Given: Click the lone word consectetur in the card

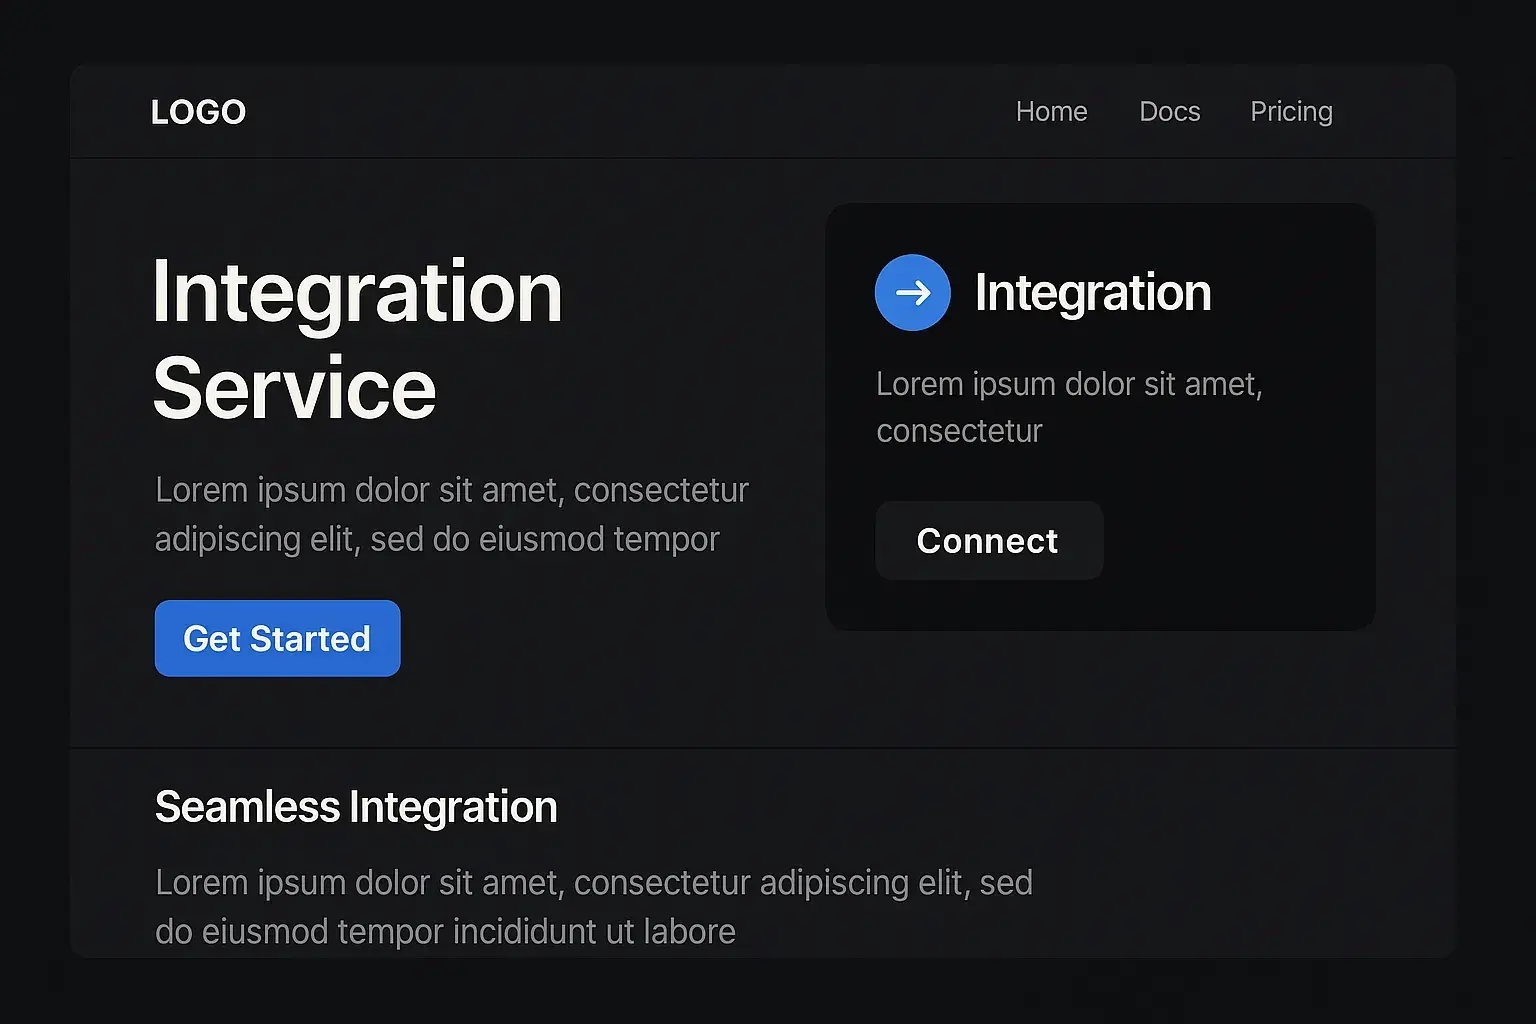Looking at the screenshot, I should (959, 431).
